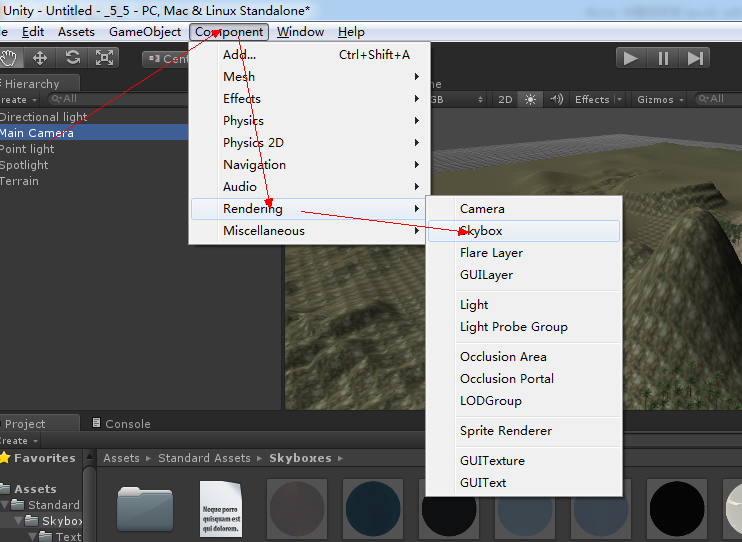Switch to the Hierarchy tab

tap(39, 83)
